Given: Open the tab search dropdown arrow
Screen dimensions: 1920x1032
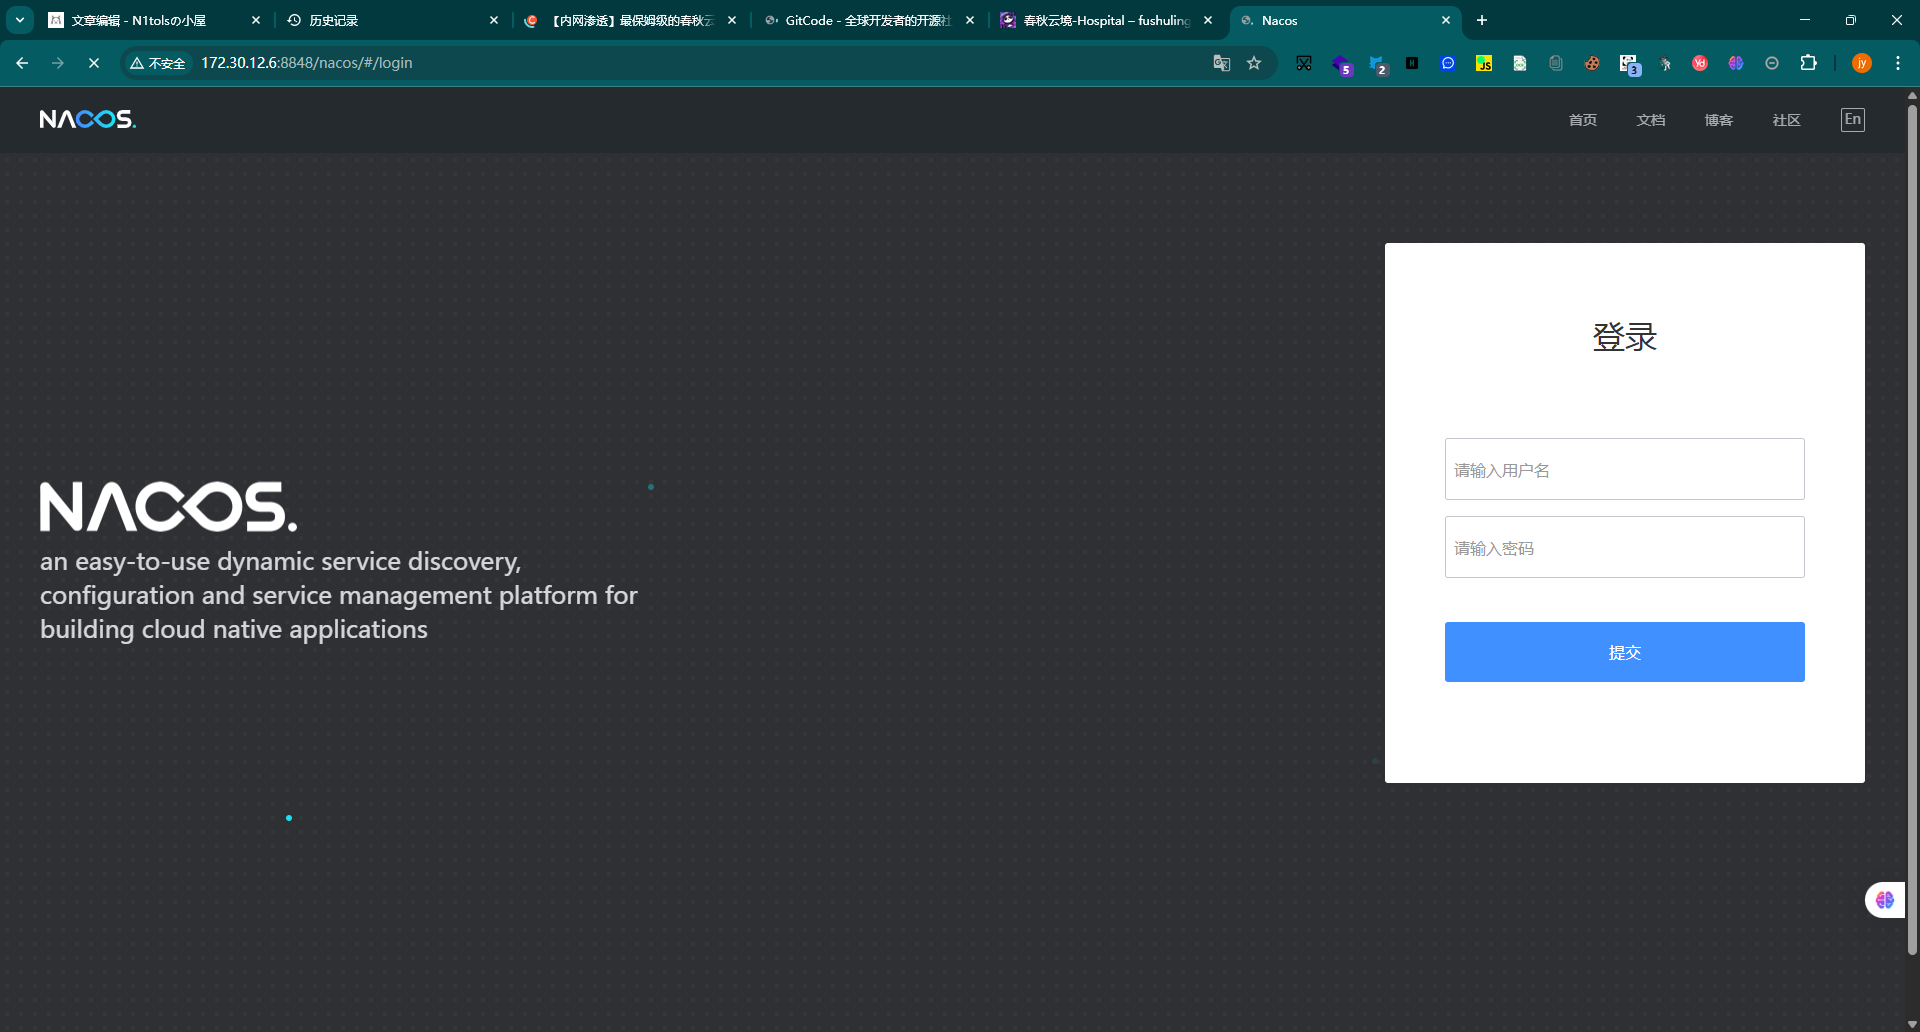Looking at the screenshot, I should point(19,20).
